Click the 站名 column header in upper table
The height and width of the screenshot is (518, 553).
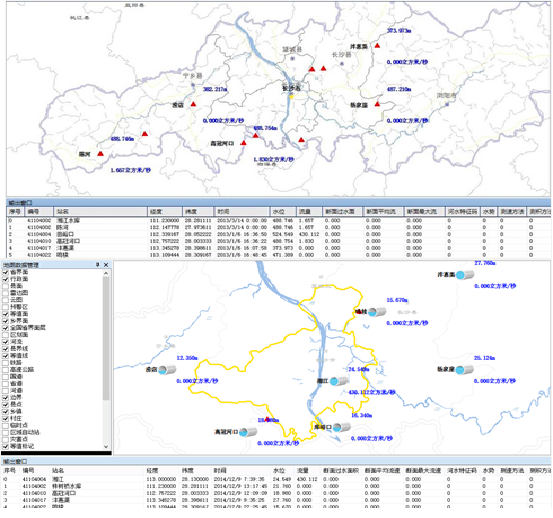100,212
